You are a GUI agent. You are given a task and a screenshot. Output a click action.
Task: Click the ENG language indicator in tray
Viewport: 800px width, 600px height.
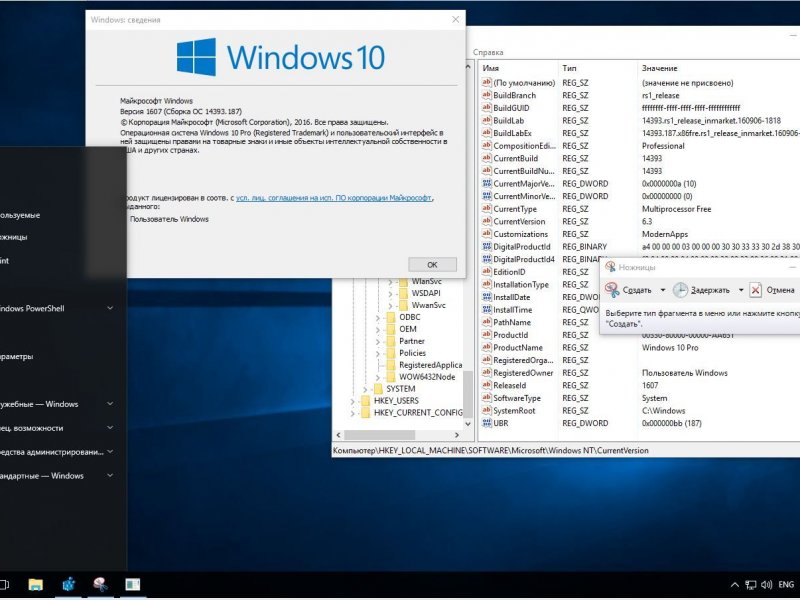coord(786,585)
